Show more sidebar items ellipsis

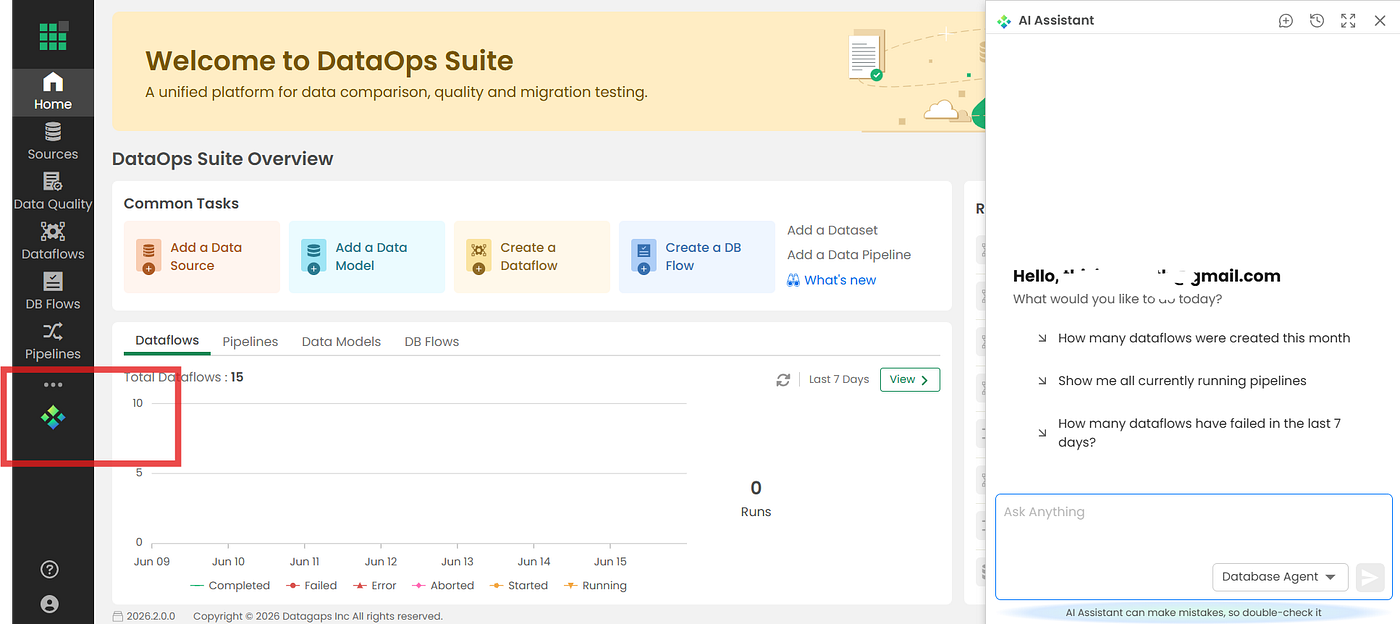(x=53, y=385)
